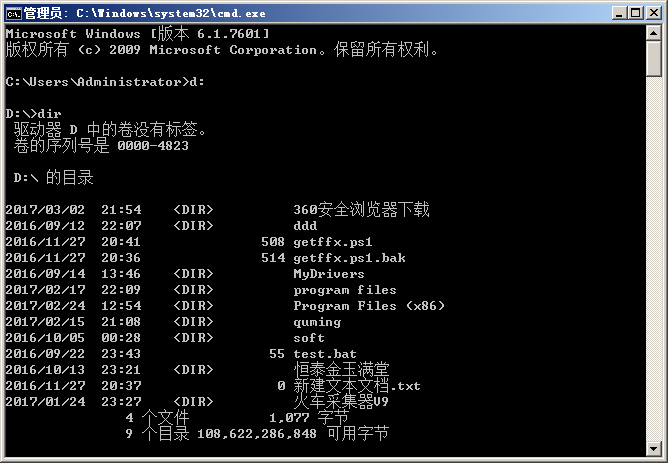Click the getffx.ps1 file name

point(333,242)
